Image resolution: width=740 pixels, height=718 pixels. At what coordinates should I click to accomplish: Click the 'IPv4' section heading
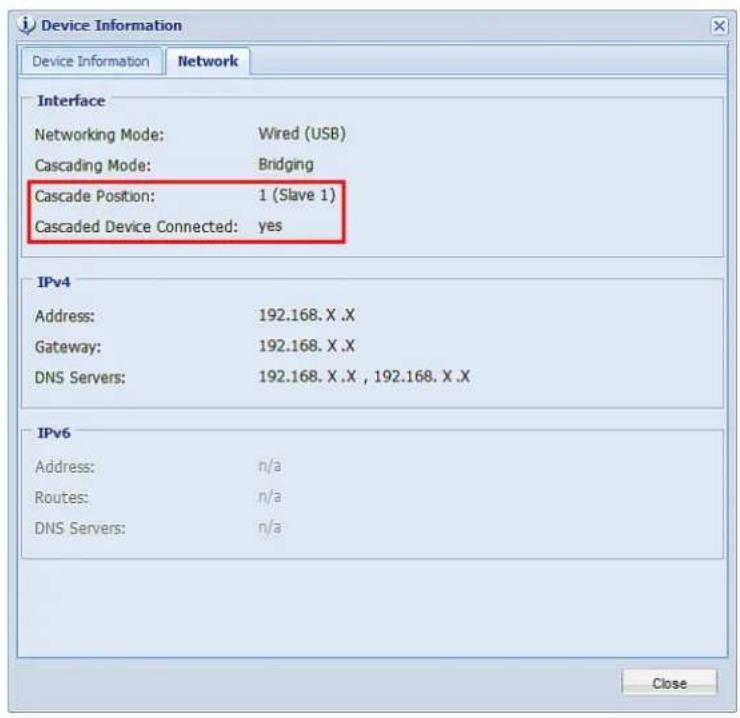(x=53, y=282)
